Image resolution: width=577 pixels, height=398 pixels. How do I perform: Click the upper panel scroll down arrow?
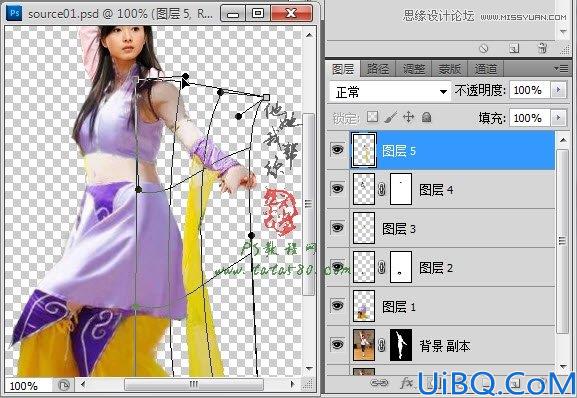[563, 32]
